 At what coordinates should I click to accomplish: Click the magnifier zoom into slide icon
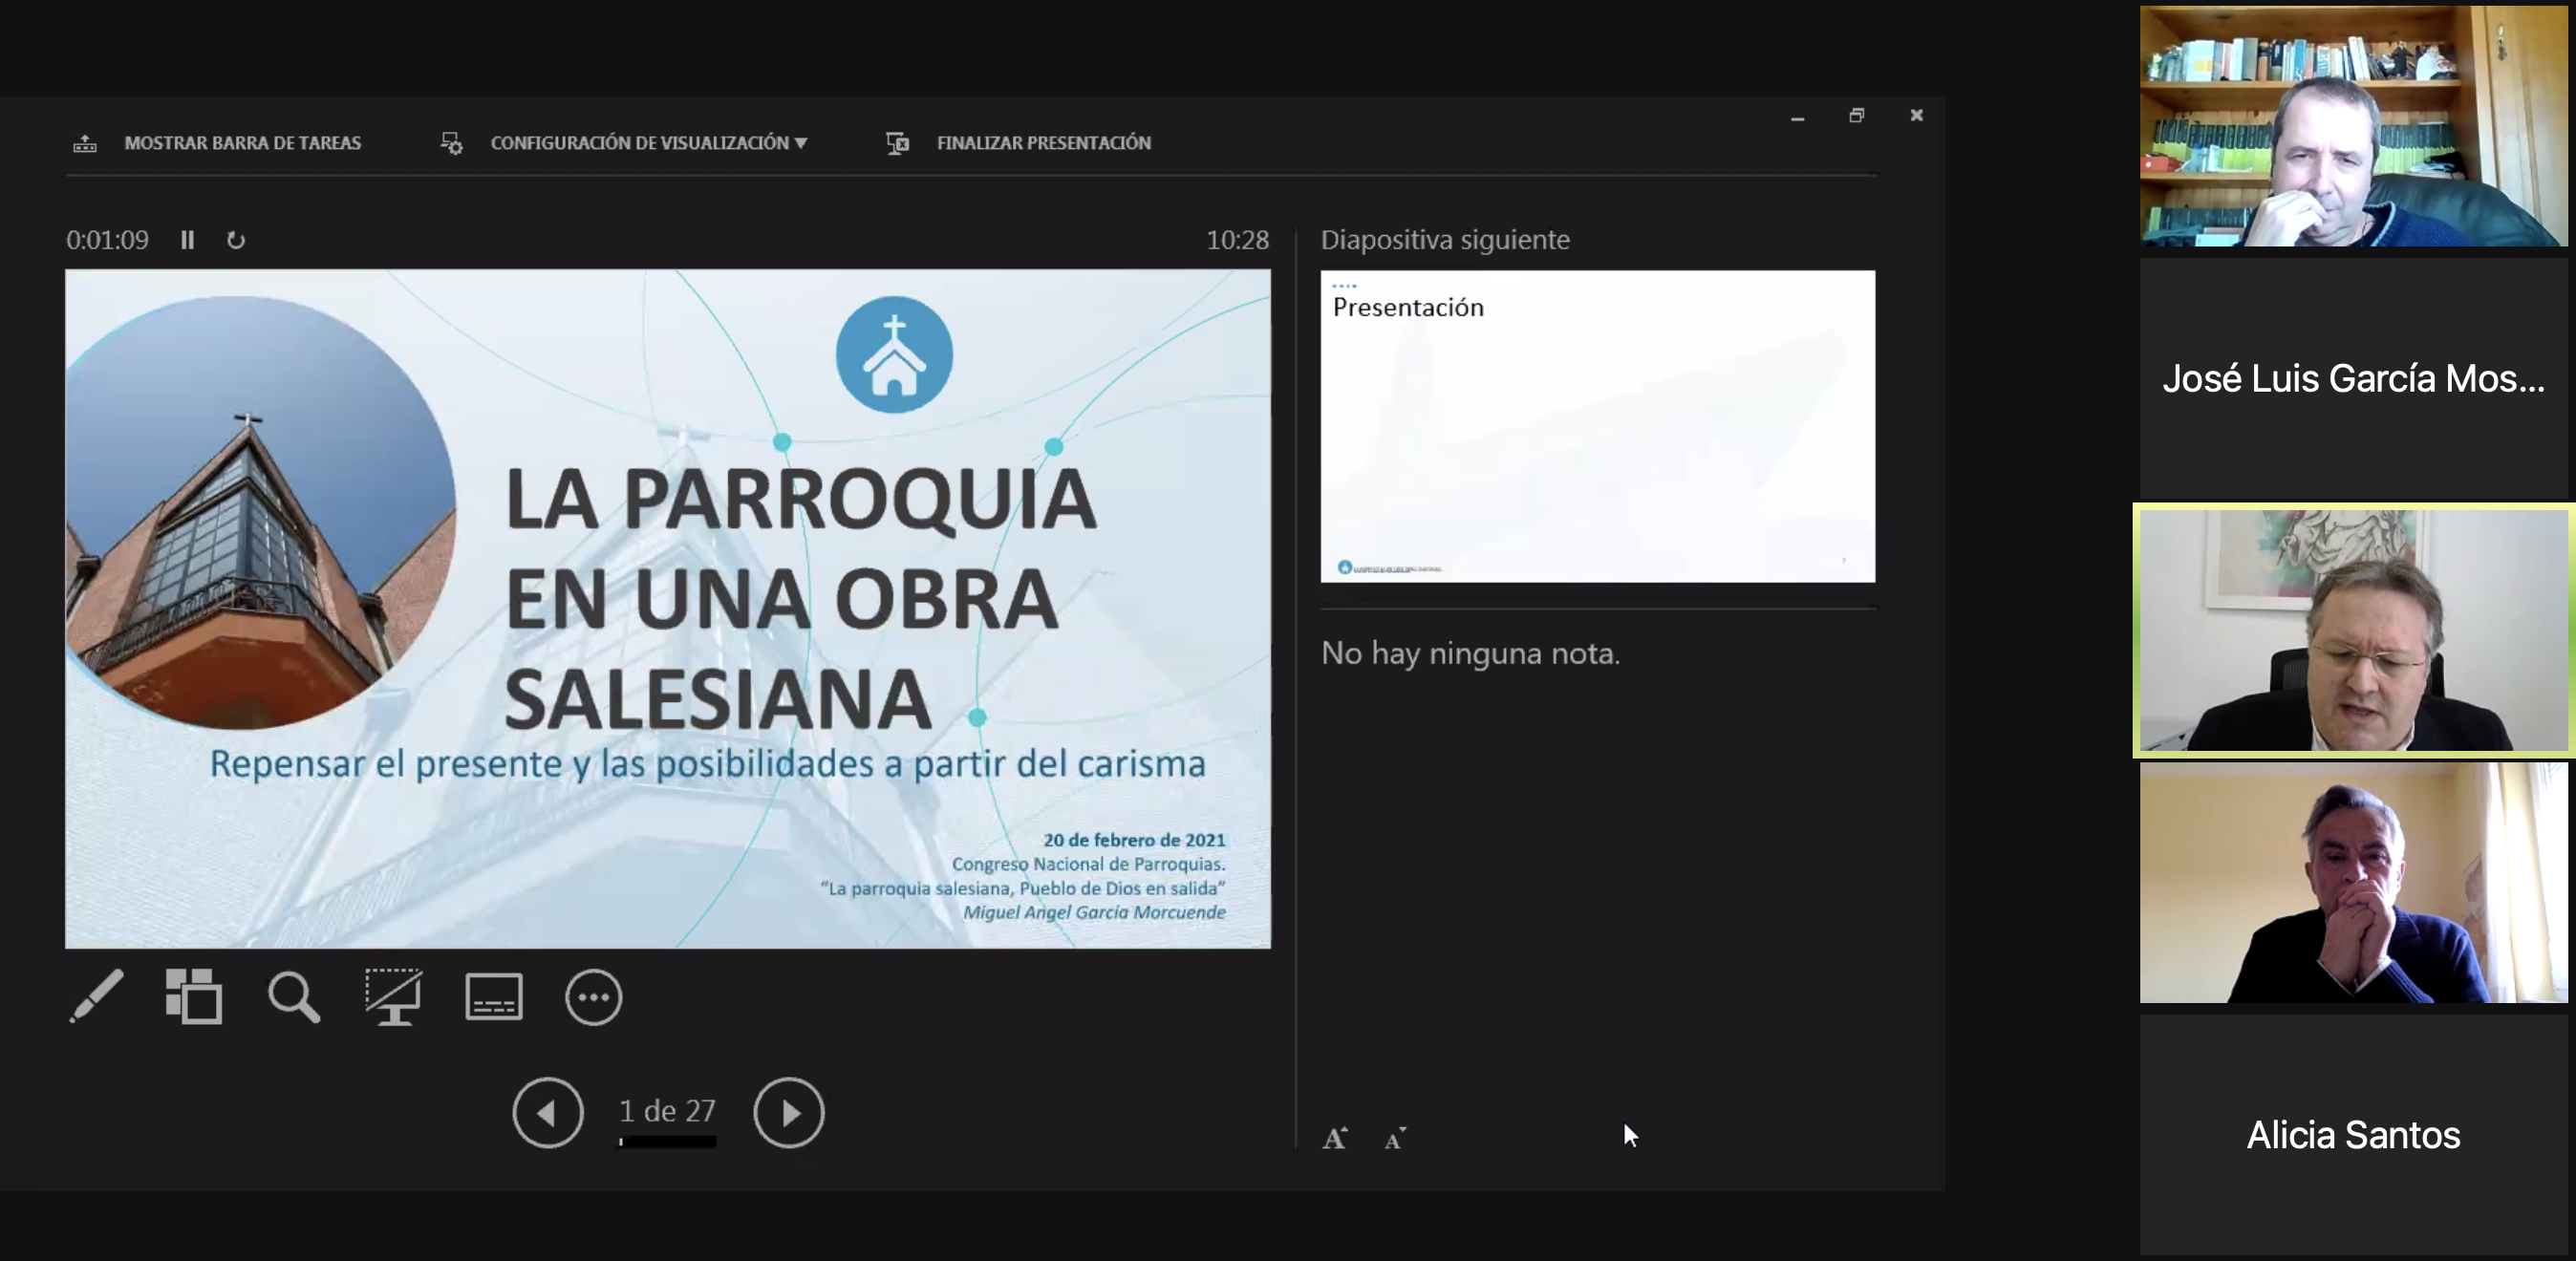(293, 996)
